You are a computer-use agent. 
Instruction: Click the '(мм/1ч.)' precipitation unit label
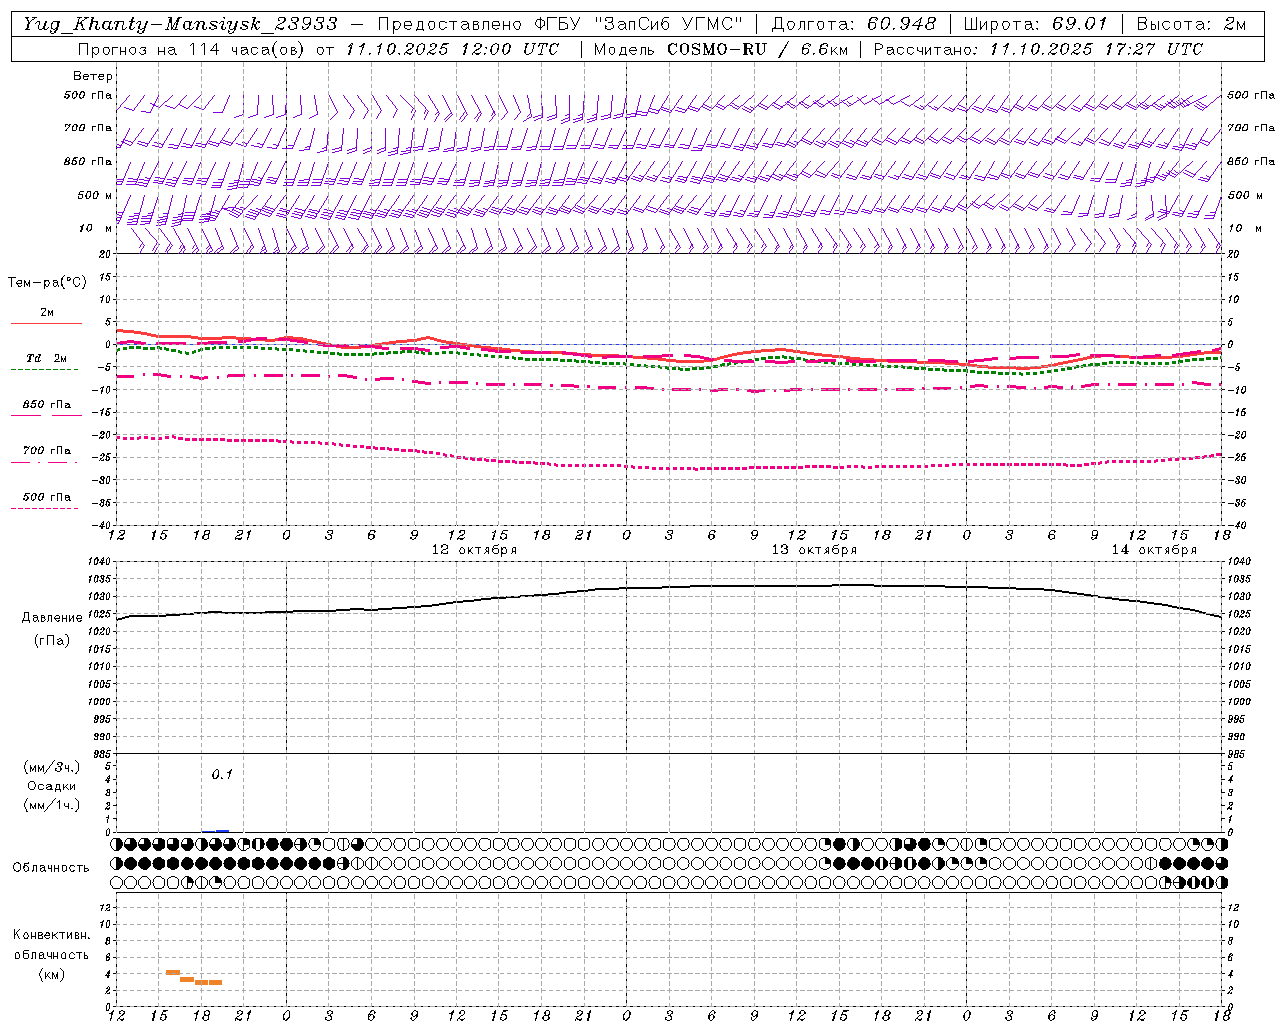coord(52,805)
